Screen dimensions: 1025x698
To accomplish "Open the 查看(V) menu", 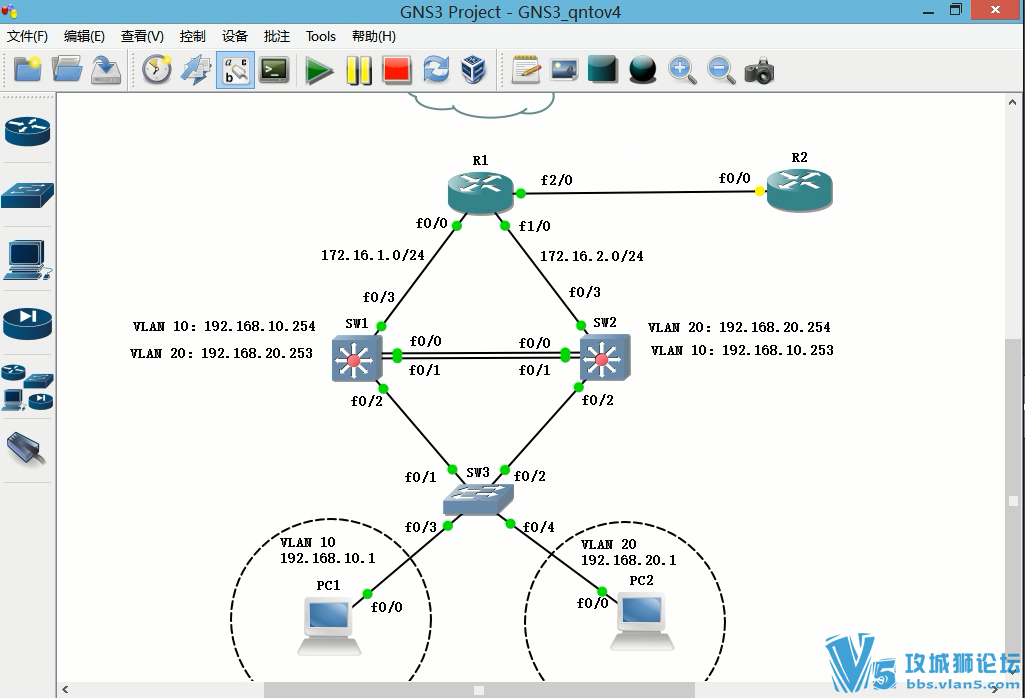I will coord(142,37).
